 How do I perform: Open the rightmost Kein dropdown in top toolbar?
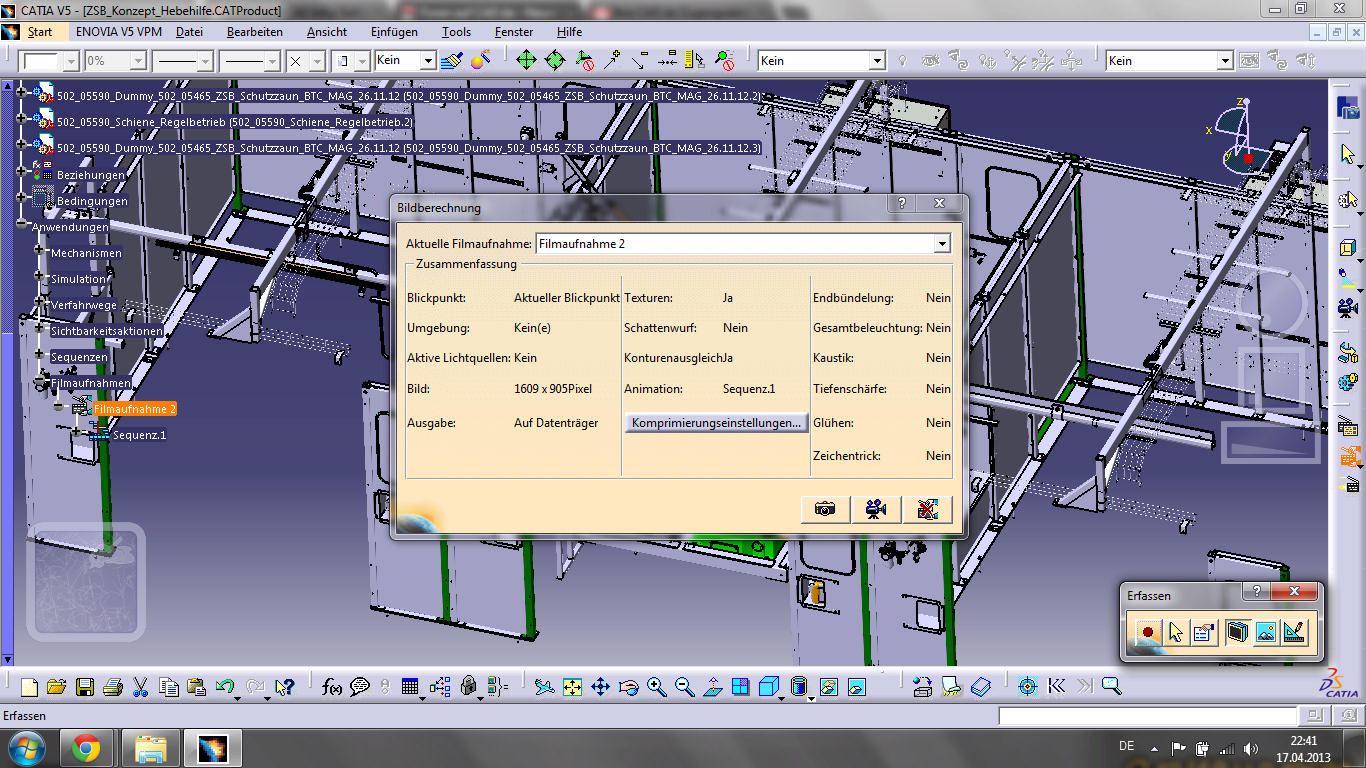(1225, 61)
